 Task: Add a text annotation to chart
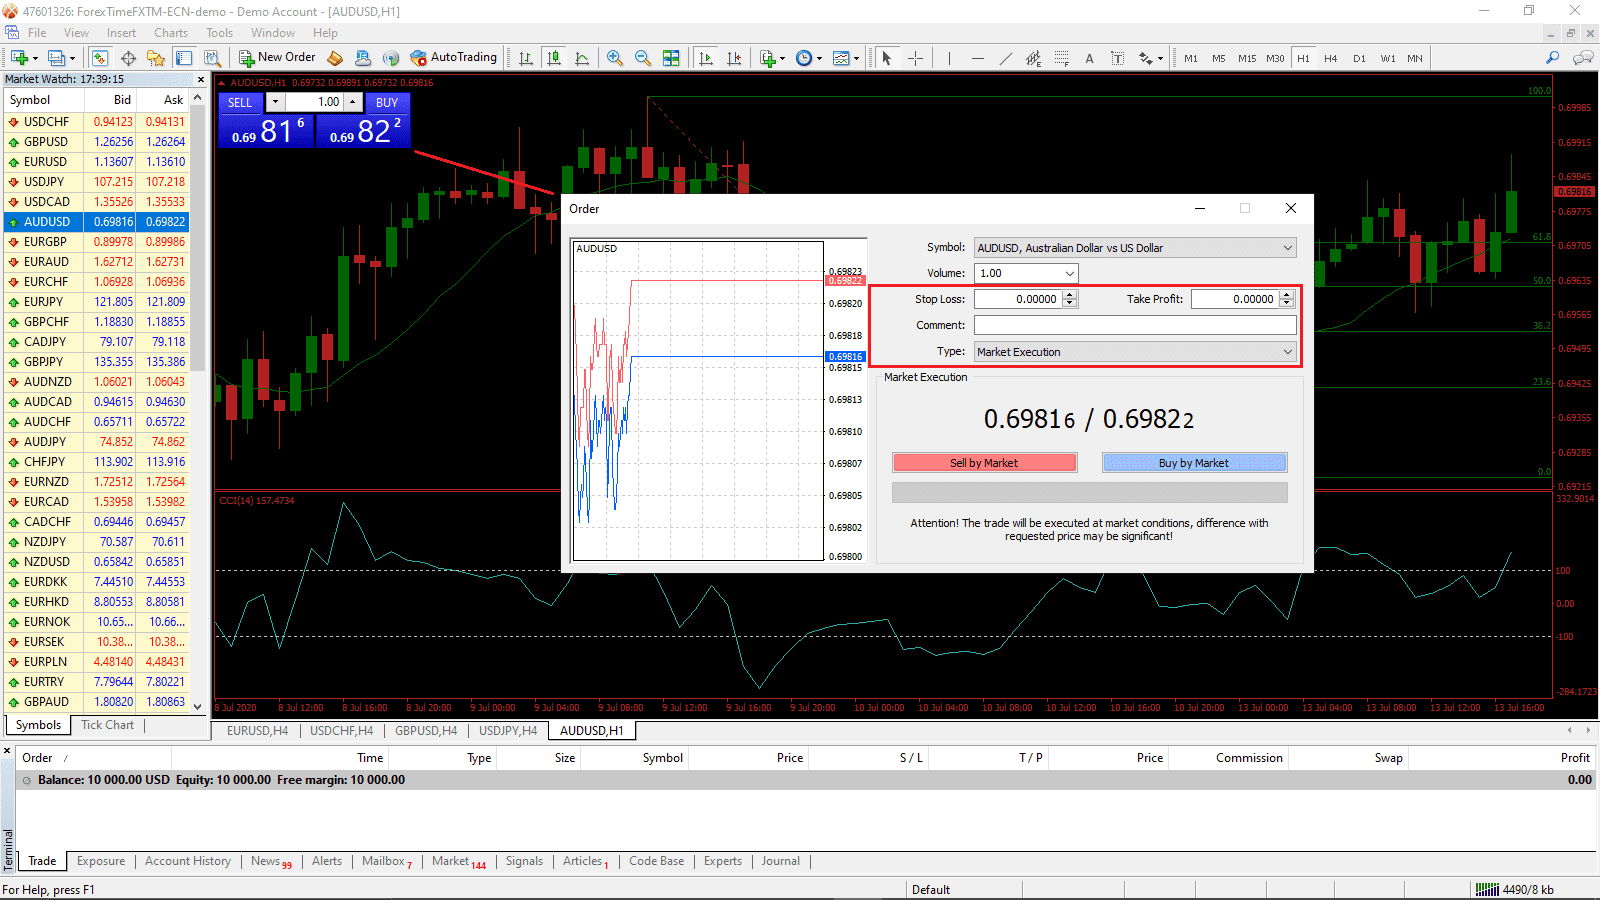tap(1089, 57)
